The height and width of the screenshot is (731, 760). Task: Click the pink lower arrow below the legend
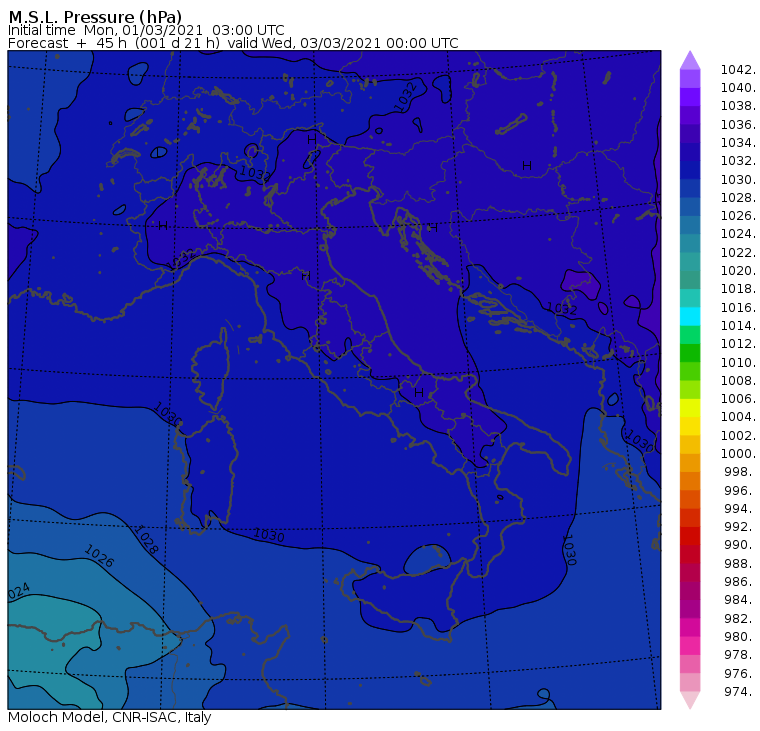[x=690, y=700]
